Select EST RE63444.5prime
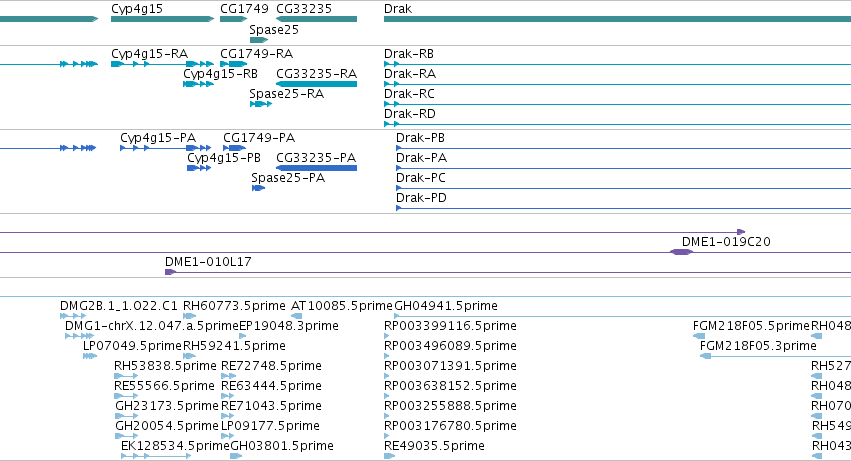The width and height of the screenshot is (851, 461). click(x=271, y=387)
